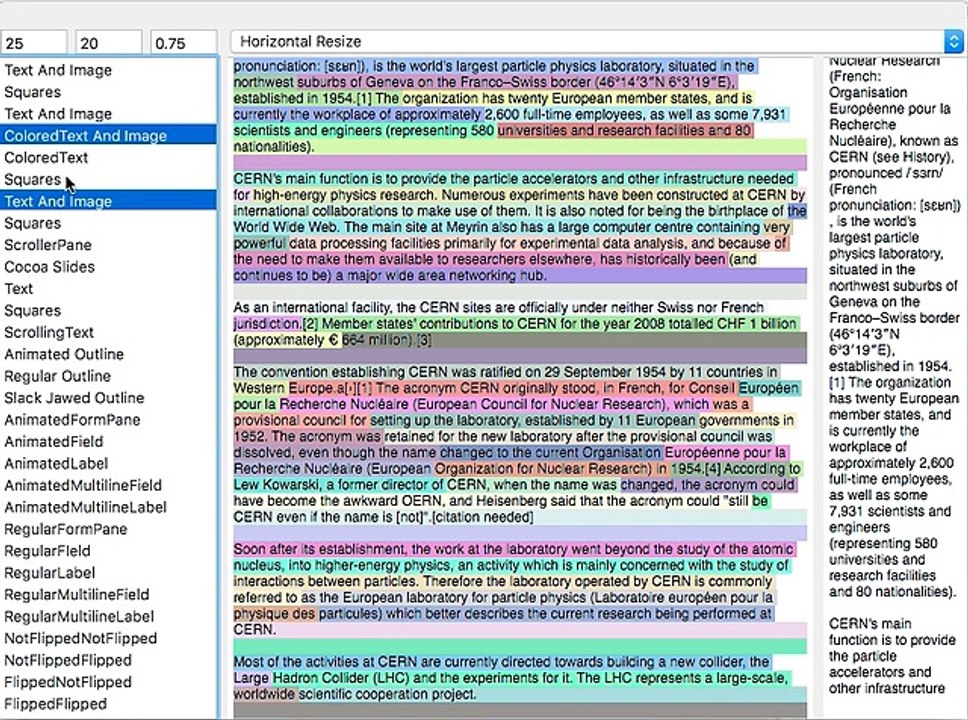Select the Squares row directly above ScrollerPane
The image size is (968, 720).
coord(109,224)
